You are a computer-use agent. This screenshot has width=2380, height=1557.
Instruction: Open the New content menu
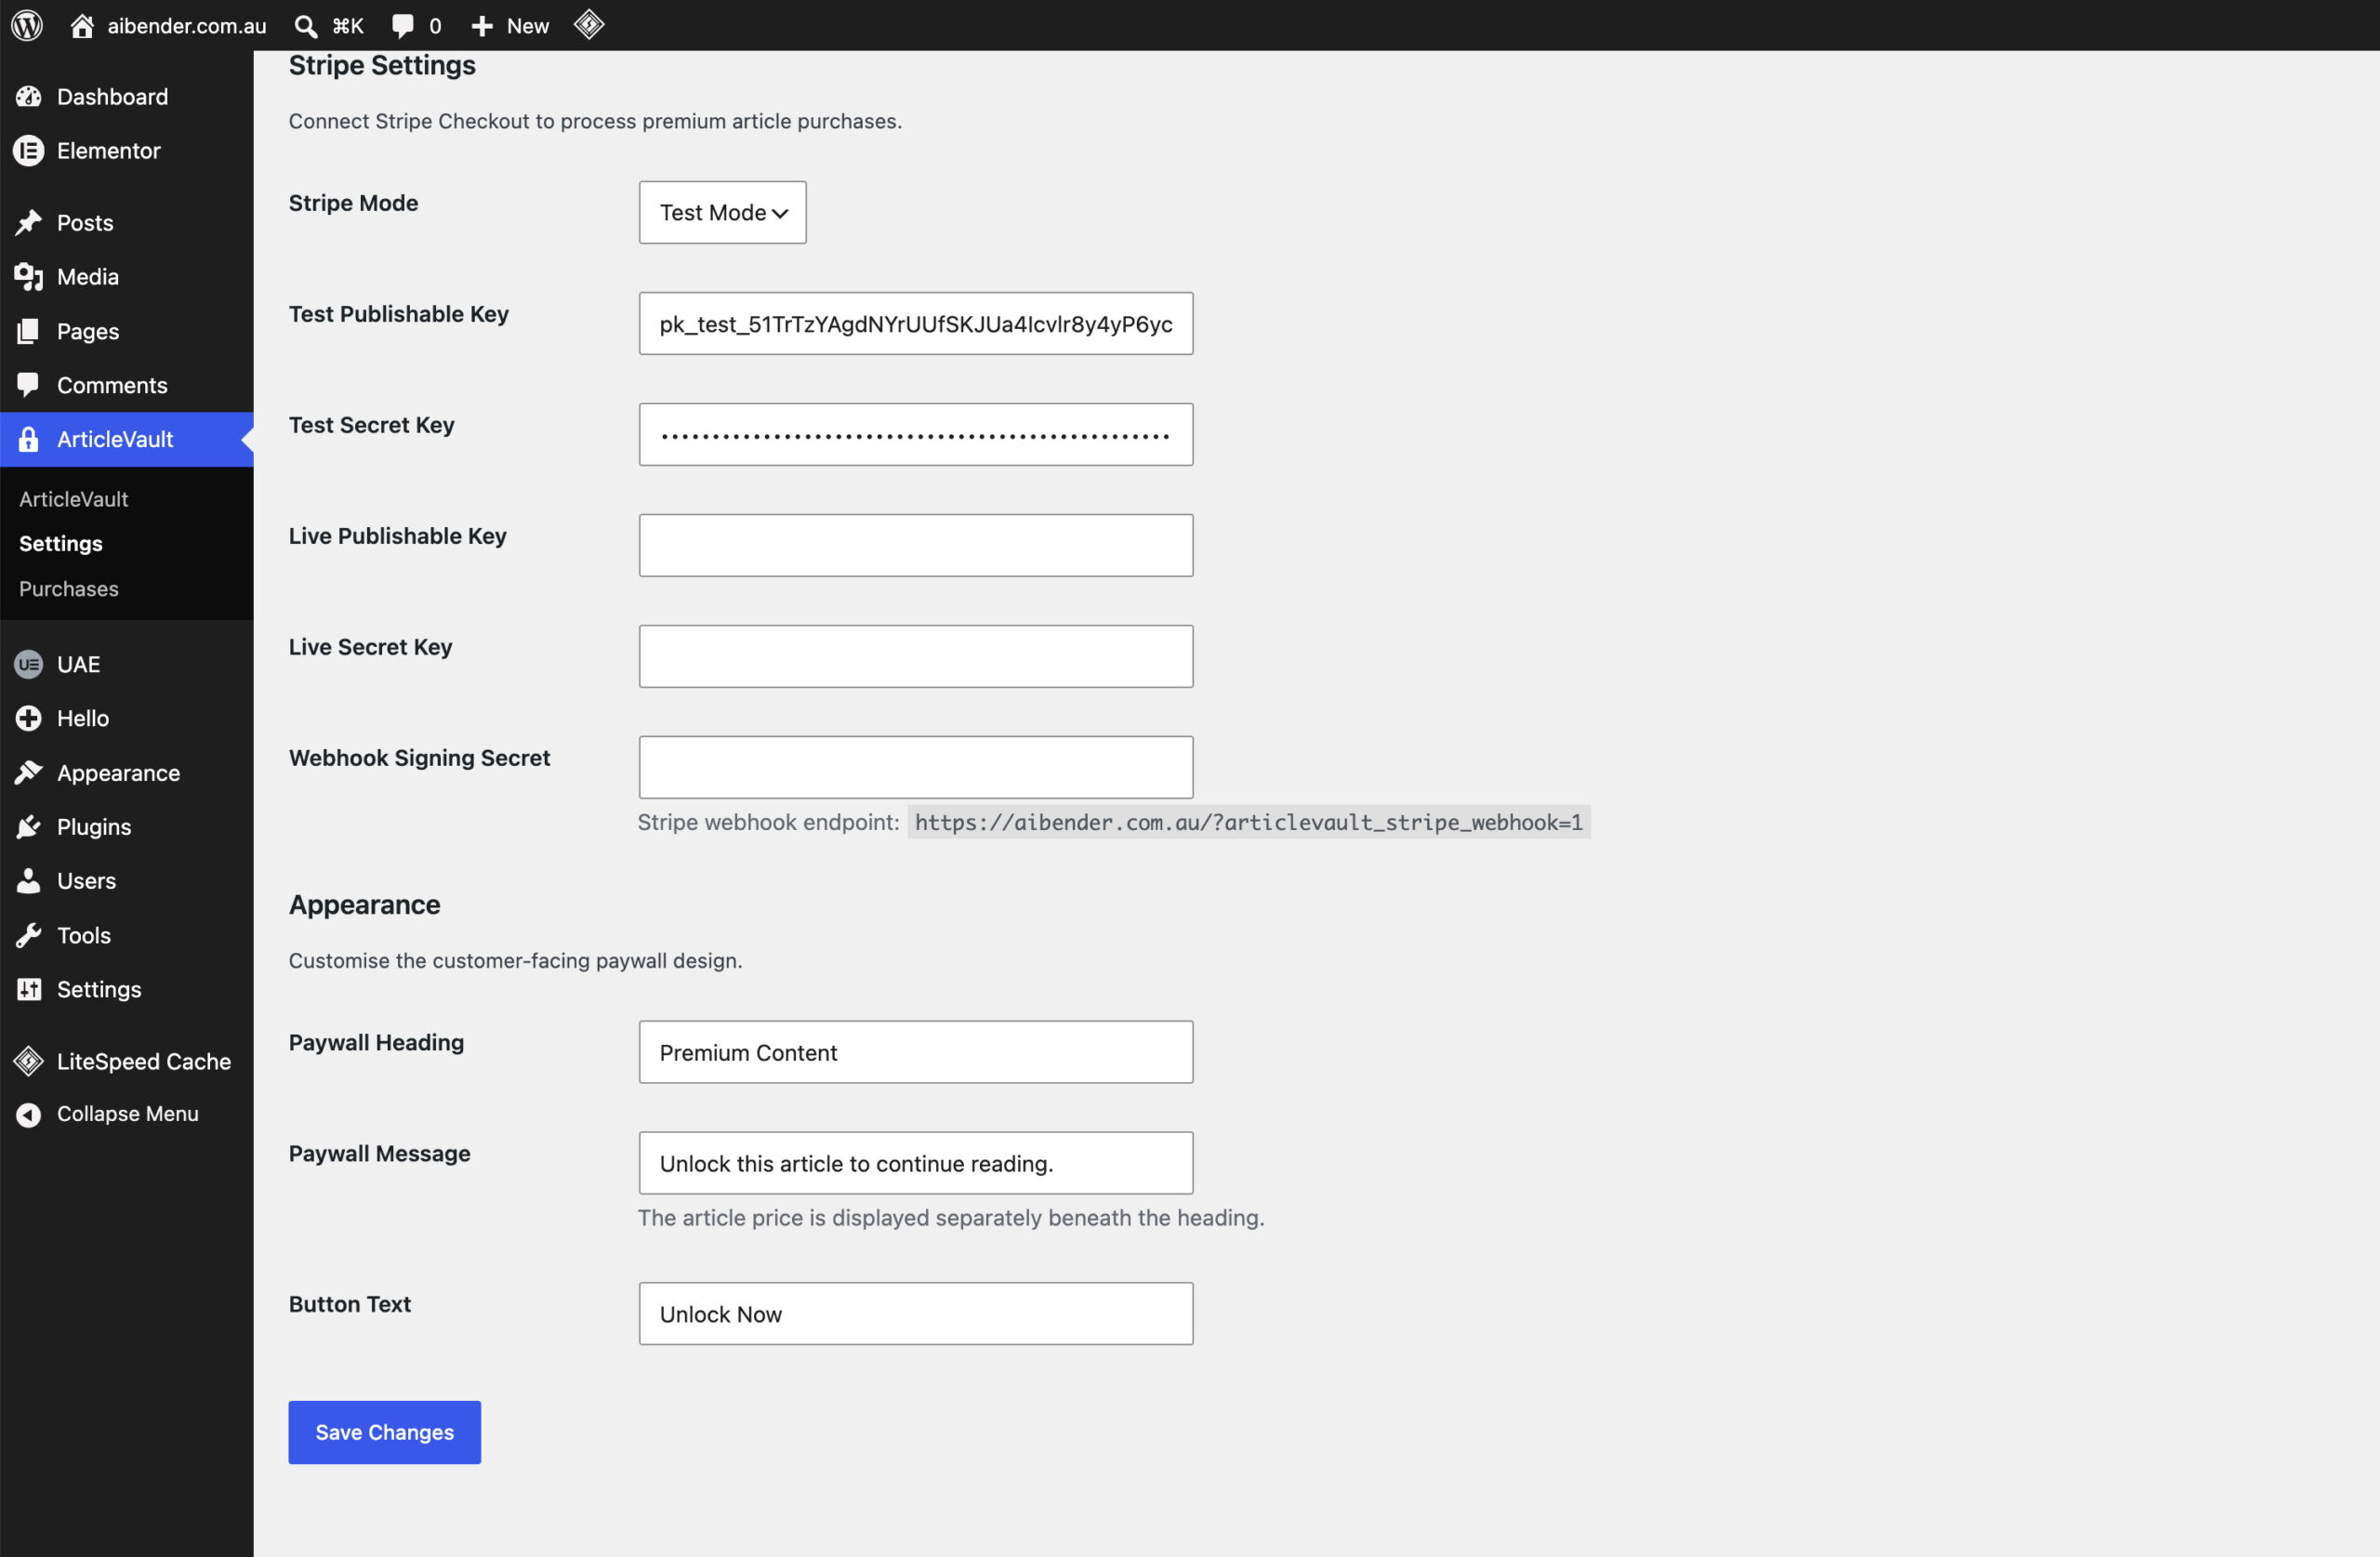click(528, 26)
